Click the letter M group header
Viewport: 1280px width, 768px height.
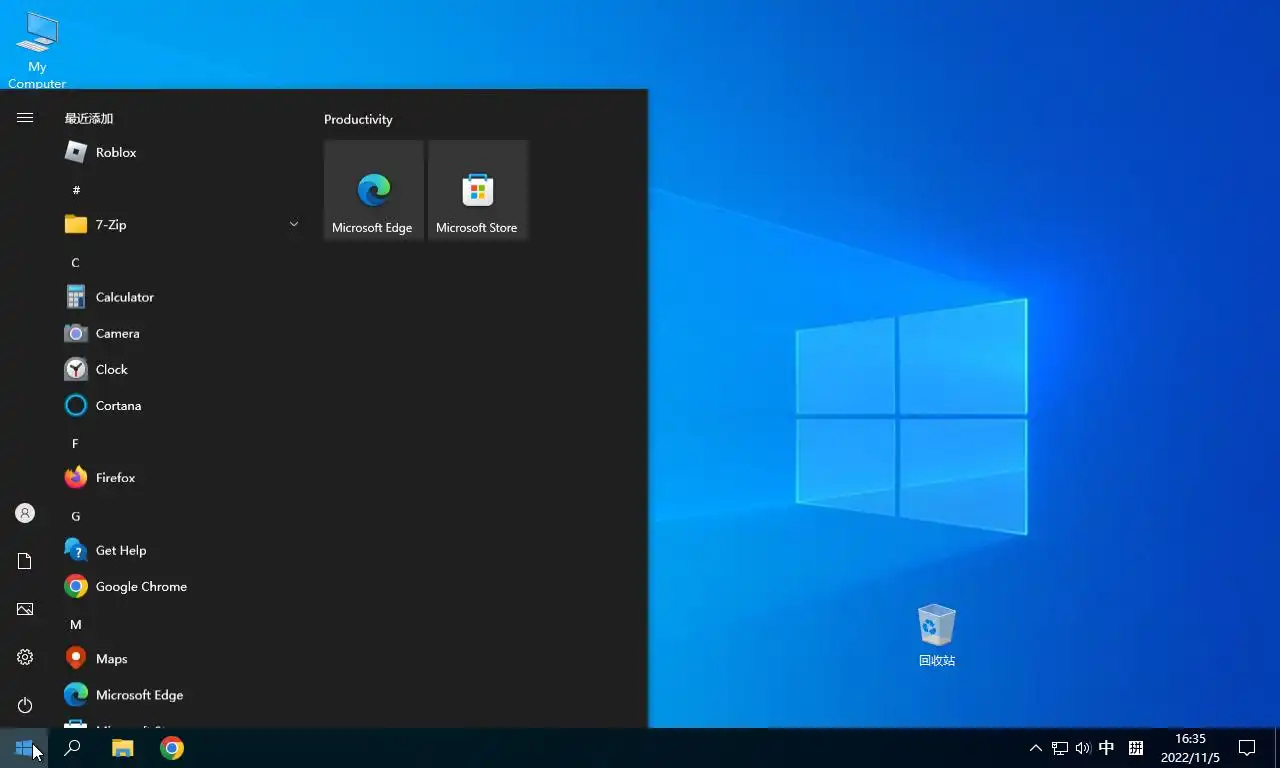tap(75, 624)
